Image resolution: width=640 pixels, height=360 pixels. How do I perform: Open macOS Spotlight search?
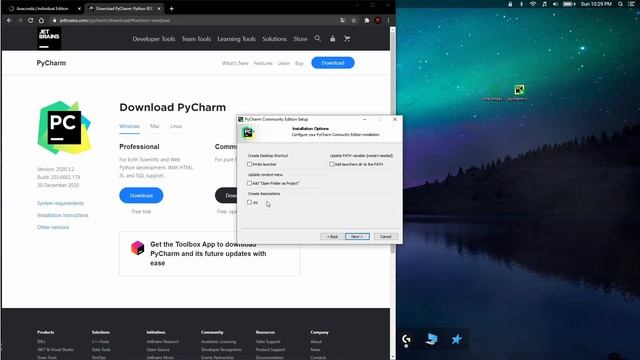[x=620, y=4]
